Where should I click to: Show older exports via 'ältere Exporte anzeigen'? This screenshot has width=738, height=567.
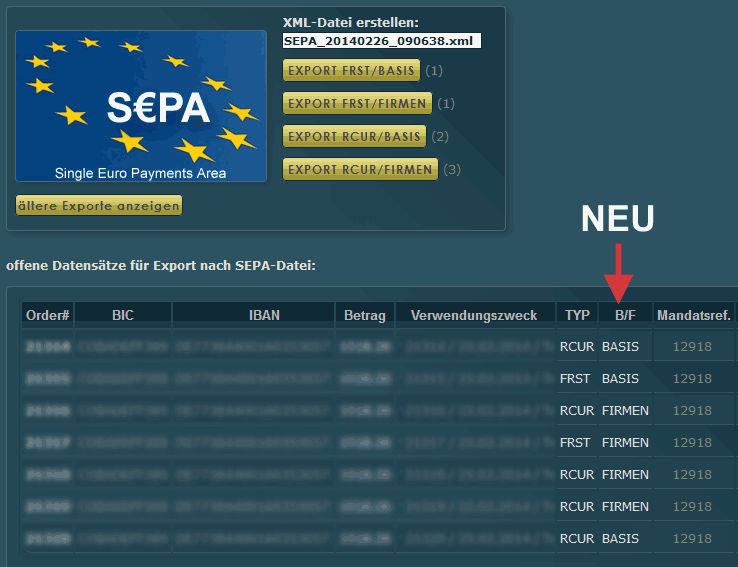click(x=99, y=206)
